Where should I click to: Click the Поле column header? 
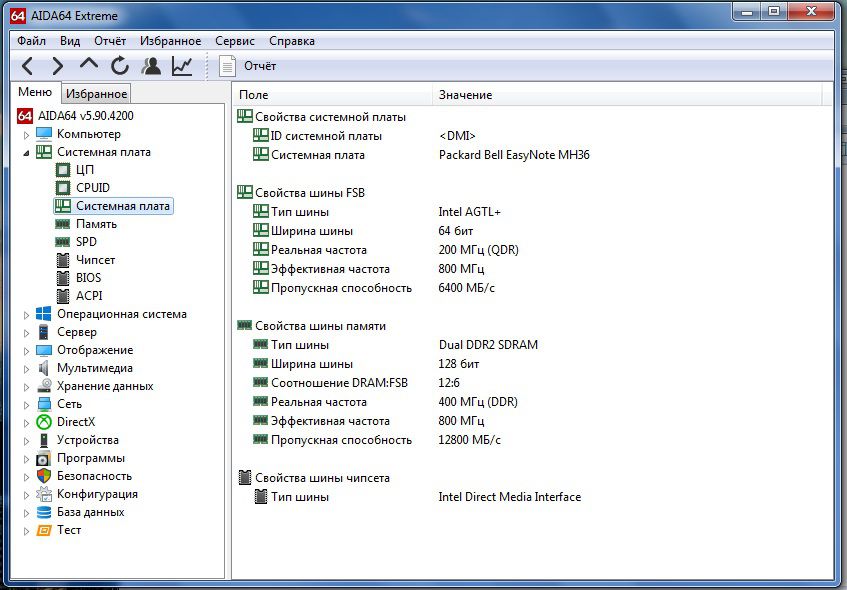tap(332, 95)
